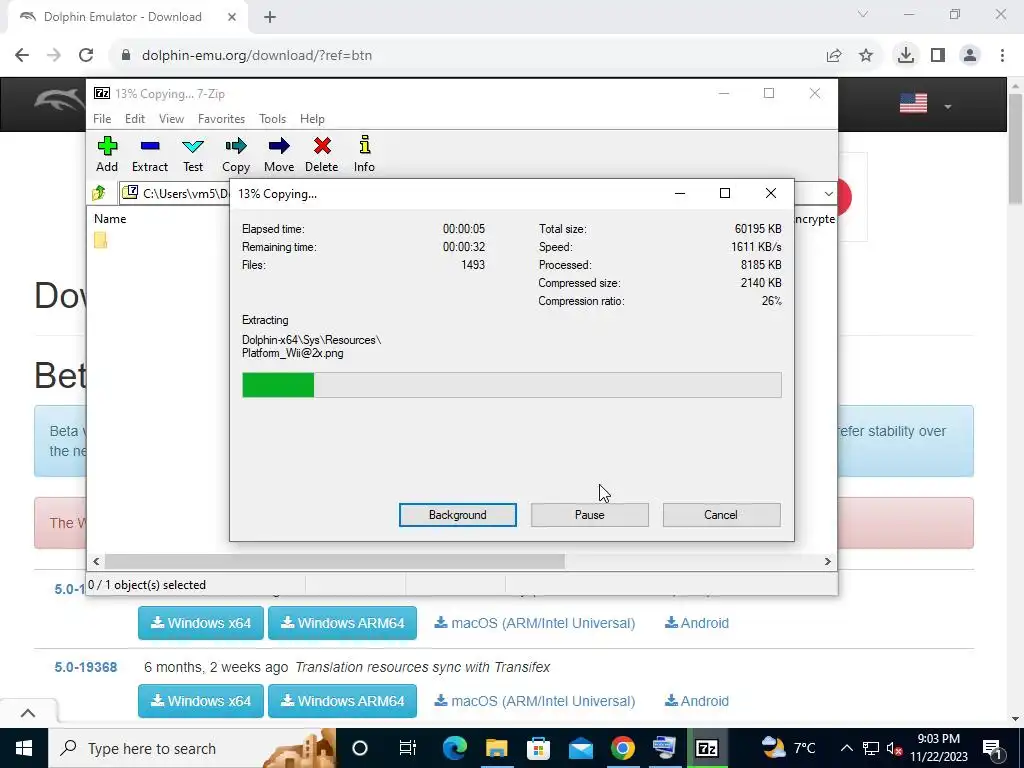Open the US flag language dropdown

point(926,104)
